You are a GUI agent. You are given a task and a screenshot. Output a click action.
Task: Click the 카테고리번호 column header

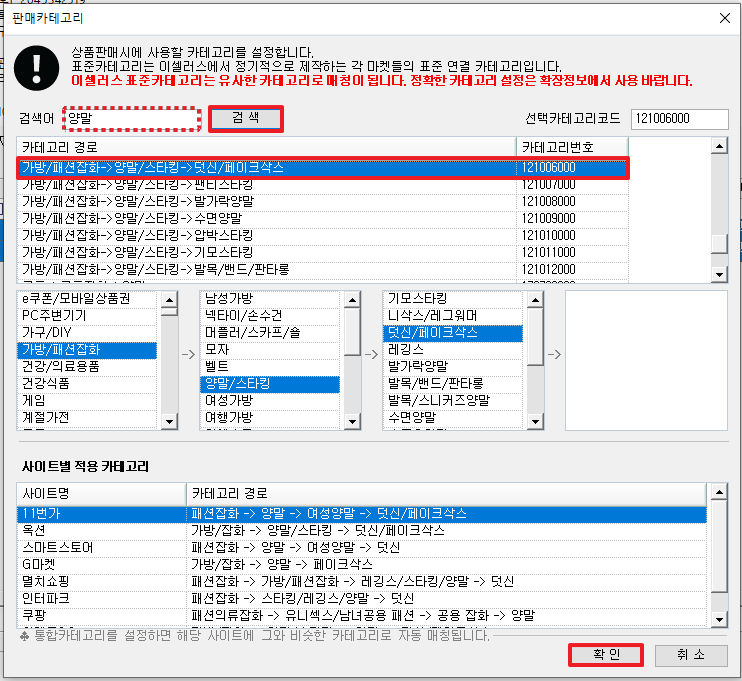(572, 147)
